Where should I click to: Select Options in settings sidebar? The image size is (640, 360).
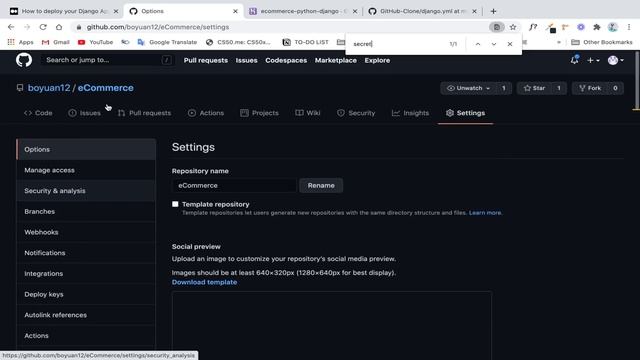(86, 149)
